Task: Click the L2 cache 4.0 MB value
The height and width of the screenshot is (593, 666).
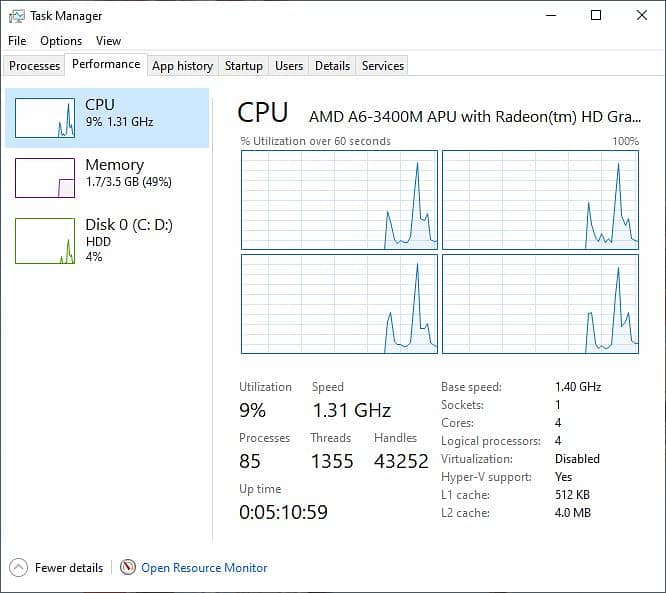Action: pyautogui.click(x=573, y=513)
